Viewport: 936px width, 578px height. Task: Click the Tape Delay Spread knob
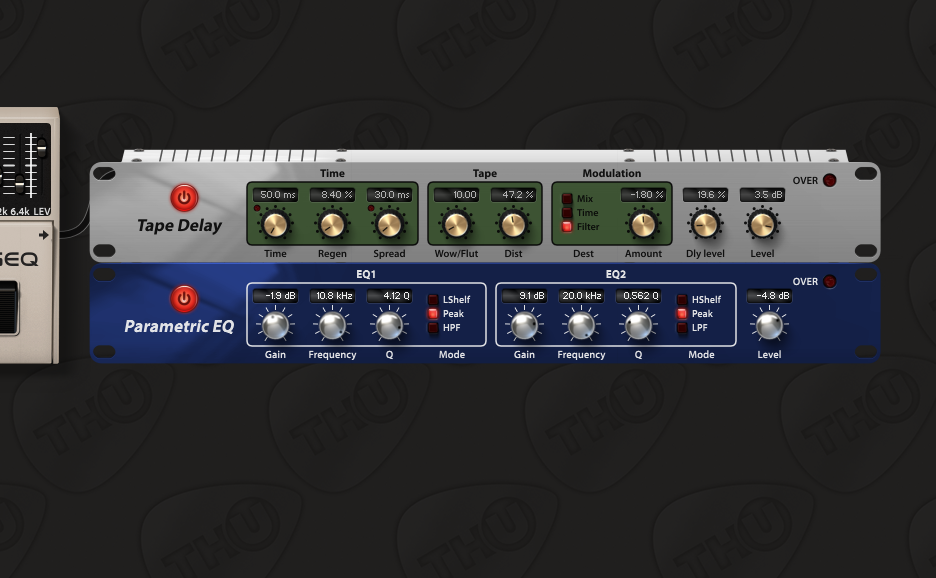click(x=389, y=225)
